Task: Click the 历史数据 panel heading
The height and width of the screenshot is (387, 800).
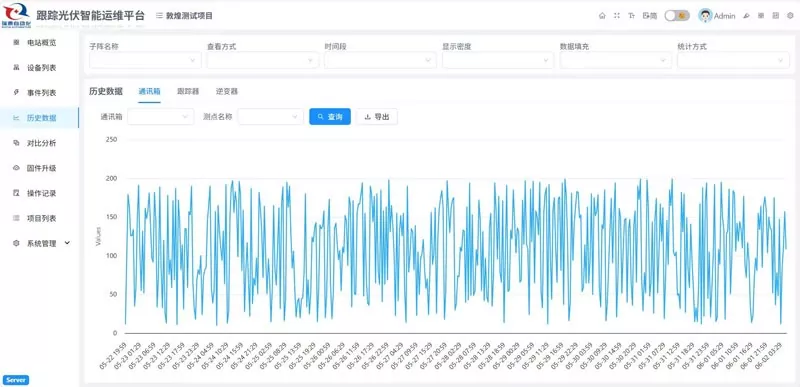Action: point(106,91)
